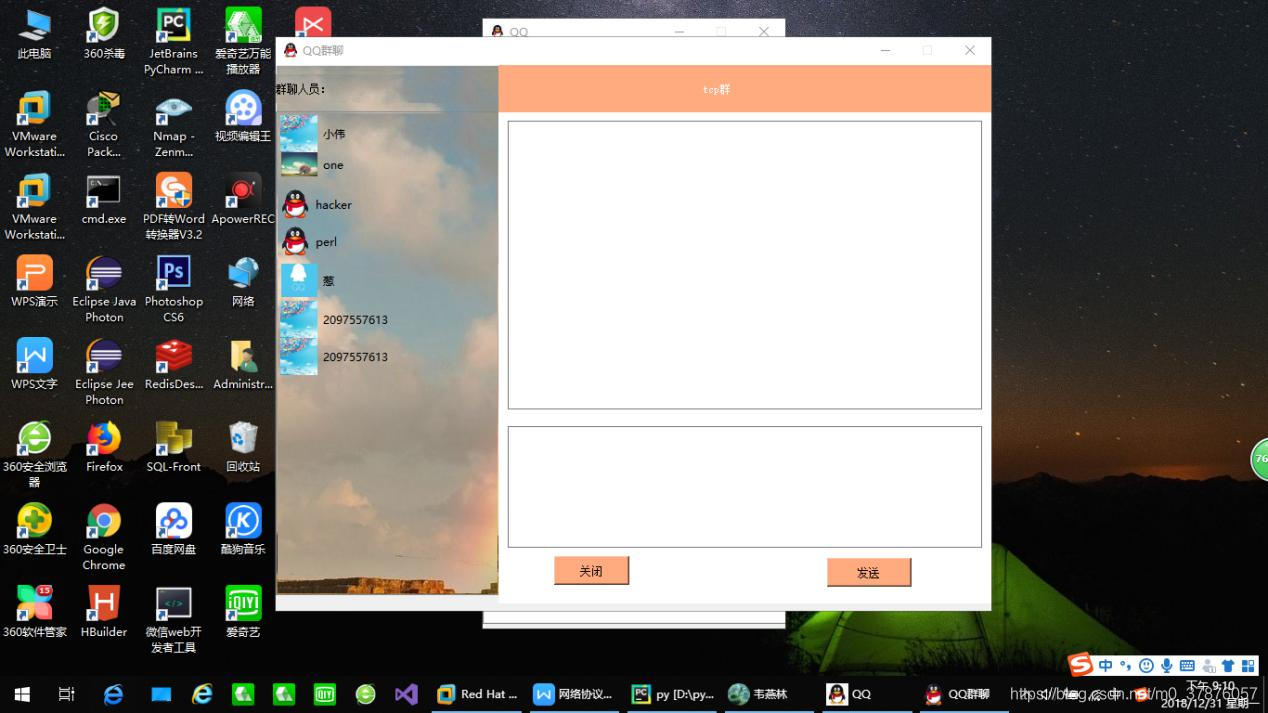This screenshot has width=1268, height=713.
Task: Open the 回收站 recycle bin
Action: click(243, 447)
